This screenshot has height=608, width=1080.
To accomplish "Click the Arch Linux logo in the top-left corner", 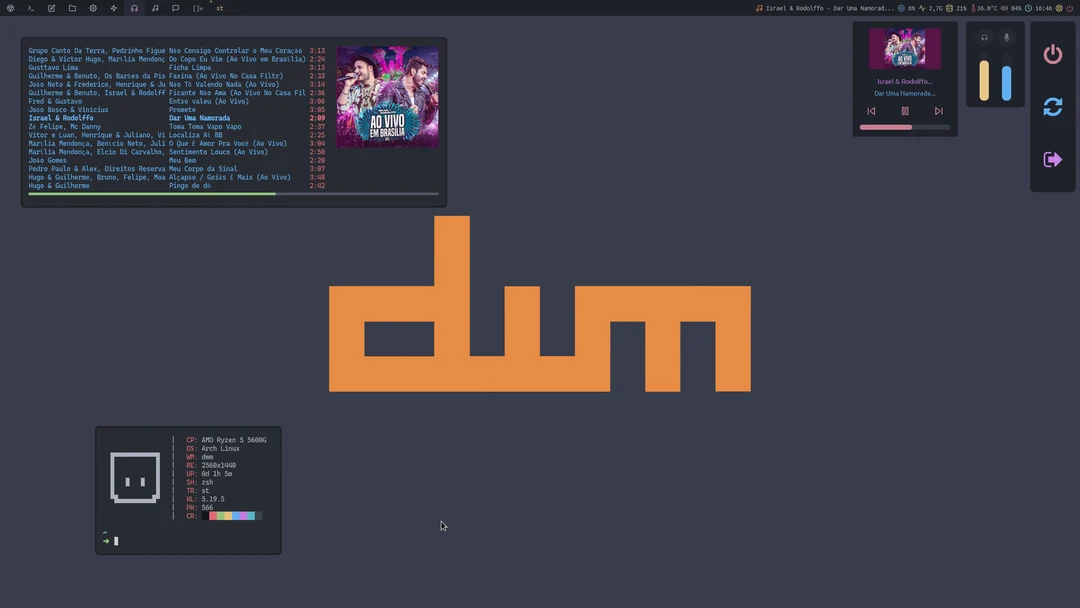I will point(10,8).
